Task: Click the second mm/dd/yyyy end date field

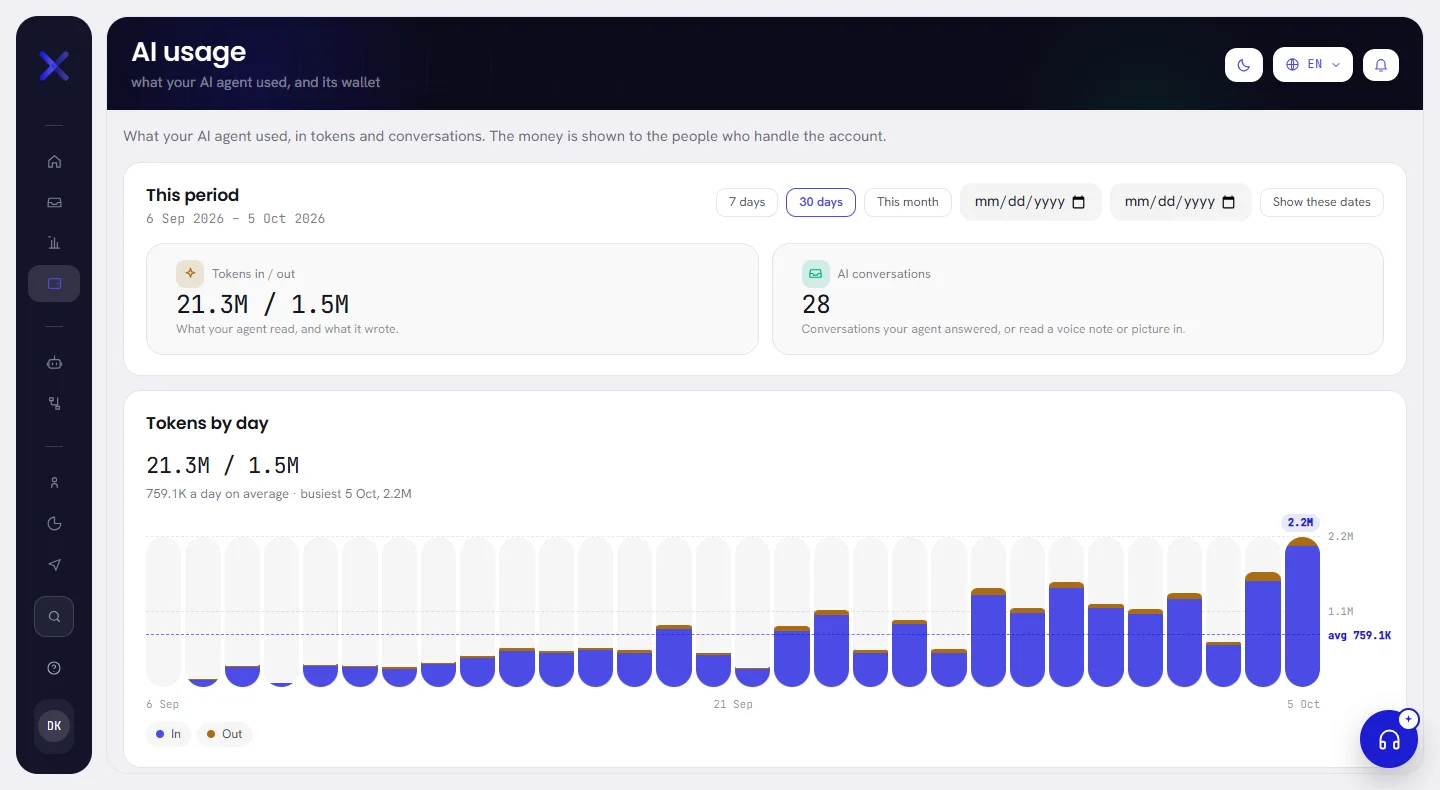Action: (x=1181, y=202)
